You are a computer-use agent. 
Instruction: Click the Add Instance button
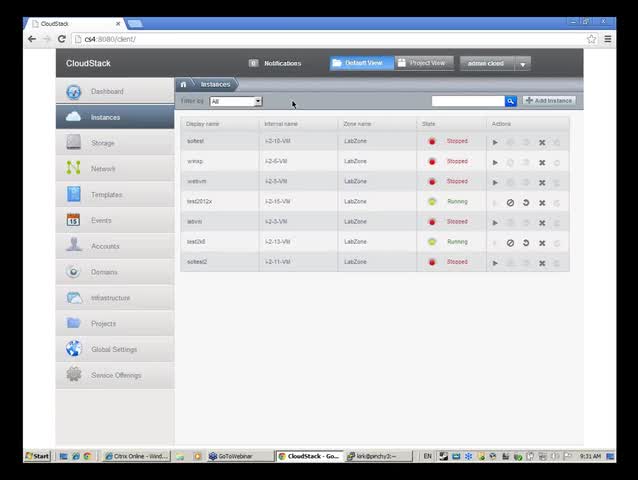point(549,100)
